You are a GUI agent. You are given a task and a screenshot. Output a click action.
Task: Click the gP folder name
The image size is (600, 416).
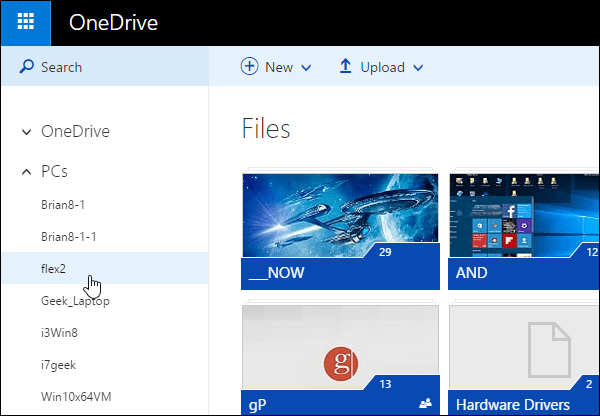click(258, 405)
